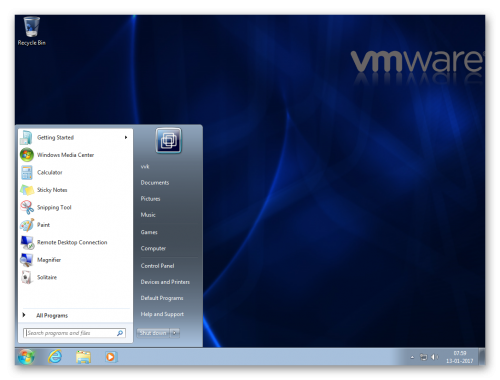Screen dimensions: 500x380
Task: Select the Calculator label
Action: [50, 172]
